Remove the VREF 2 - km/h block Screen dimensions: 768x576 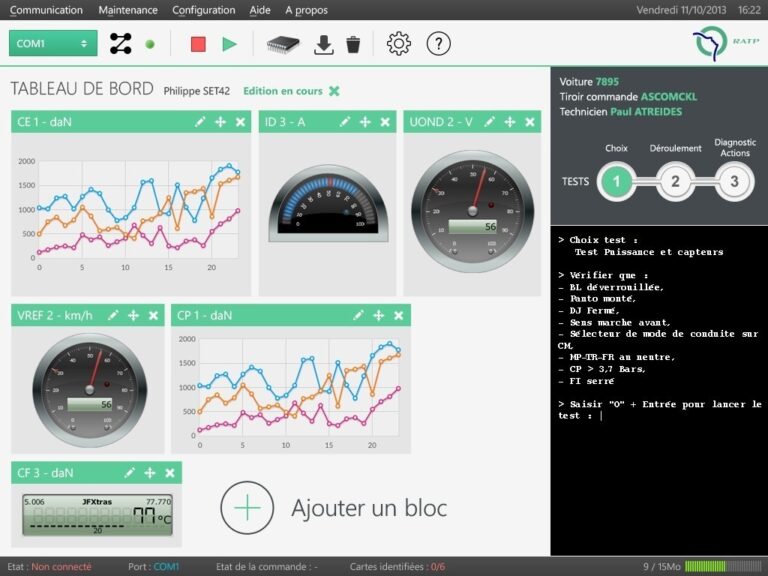tap(153, 315)
